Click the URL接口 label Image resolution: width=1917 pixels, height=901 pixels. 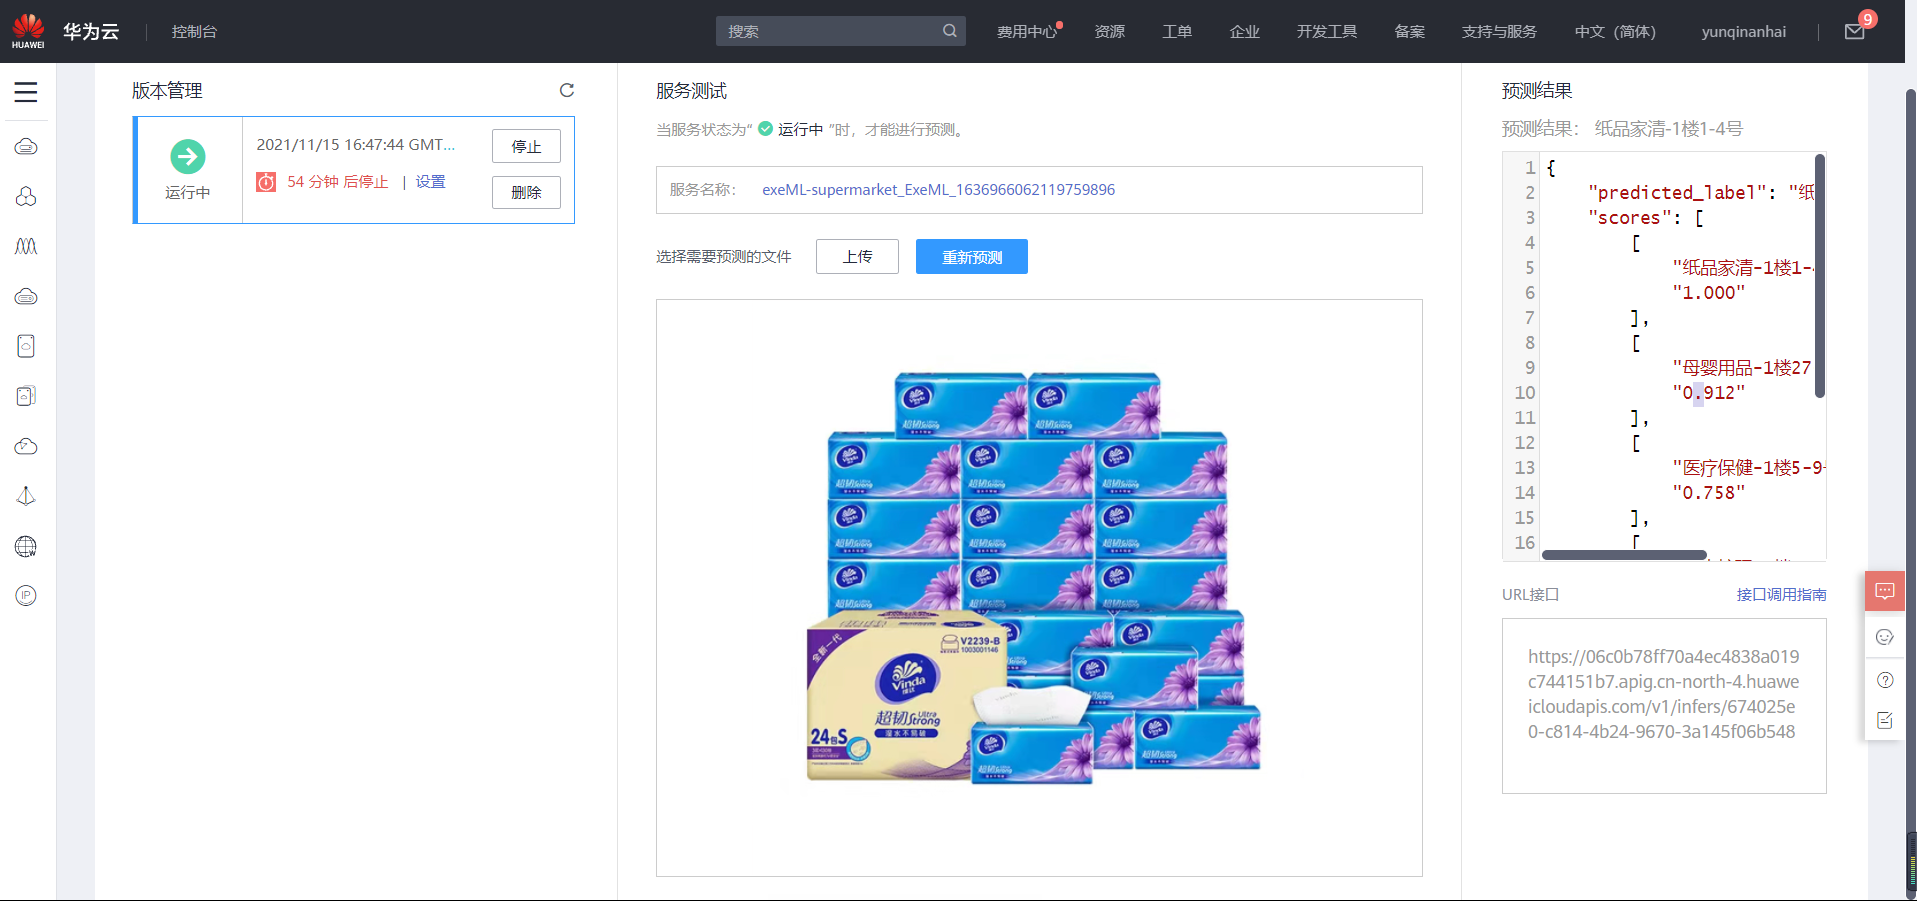tap(1530, 595)
